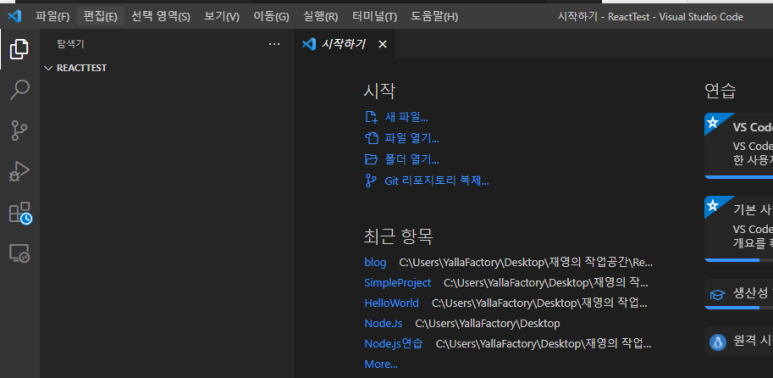Screen dimensions: 773x378
Task: Click progress bar under 기본 사항 card
Action: (x=739, y=260)
